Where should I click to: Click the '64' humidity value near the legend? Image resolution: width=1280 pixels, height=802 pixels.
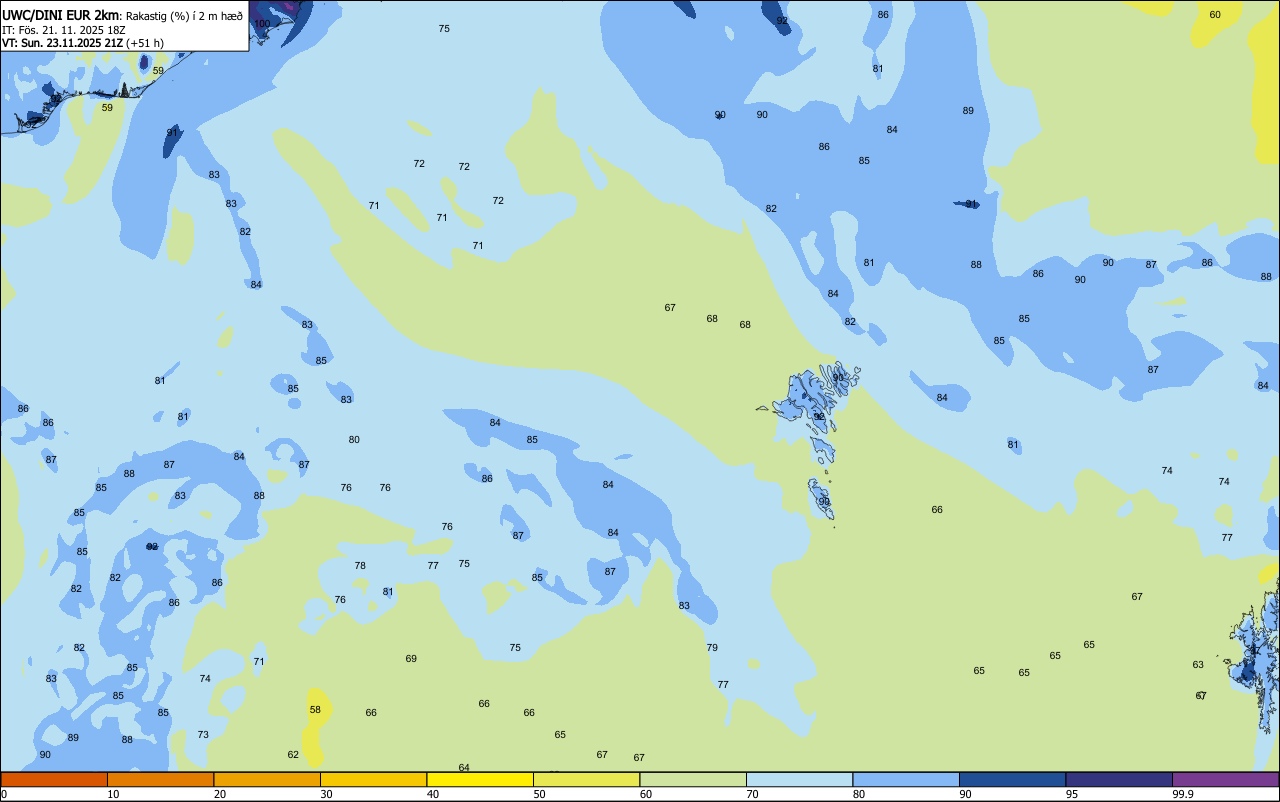(464, 768)
